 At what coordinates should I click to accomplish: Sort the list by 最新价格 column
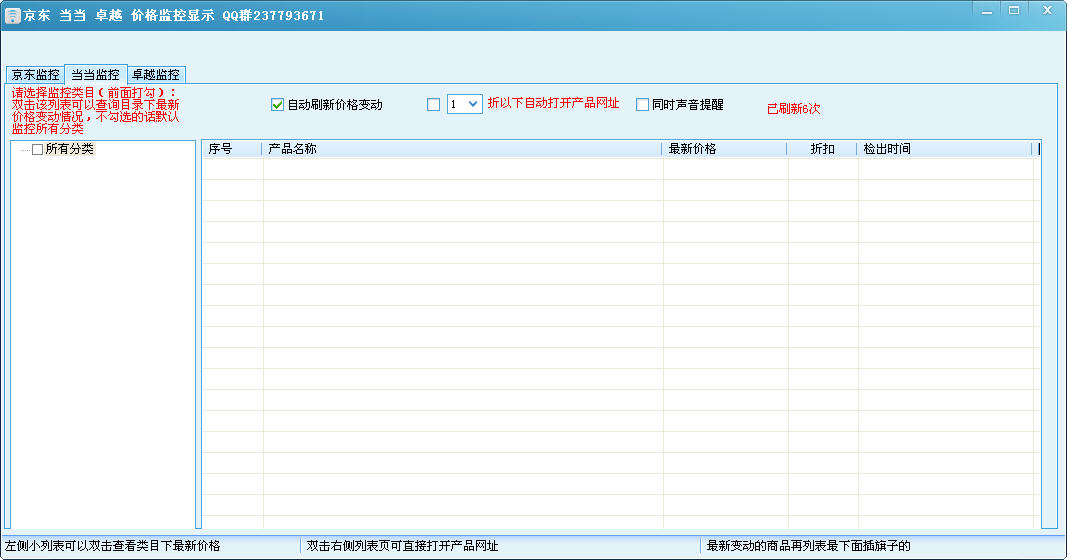[724, 149]
